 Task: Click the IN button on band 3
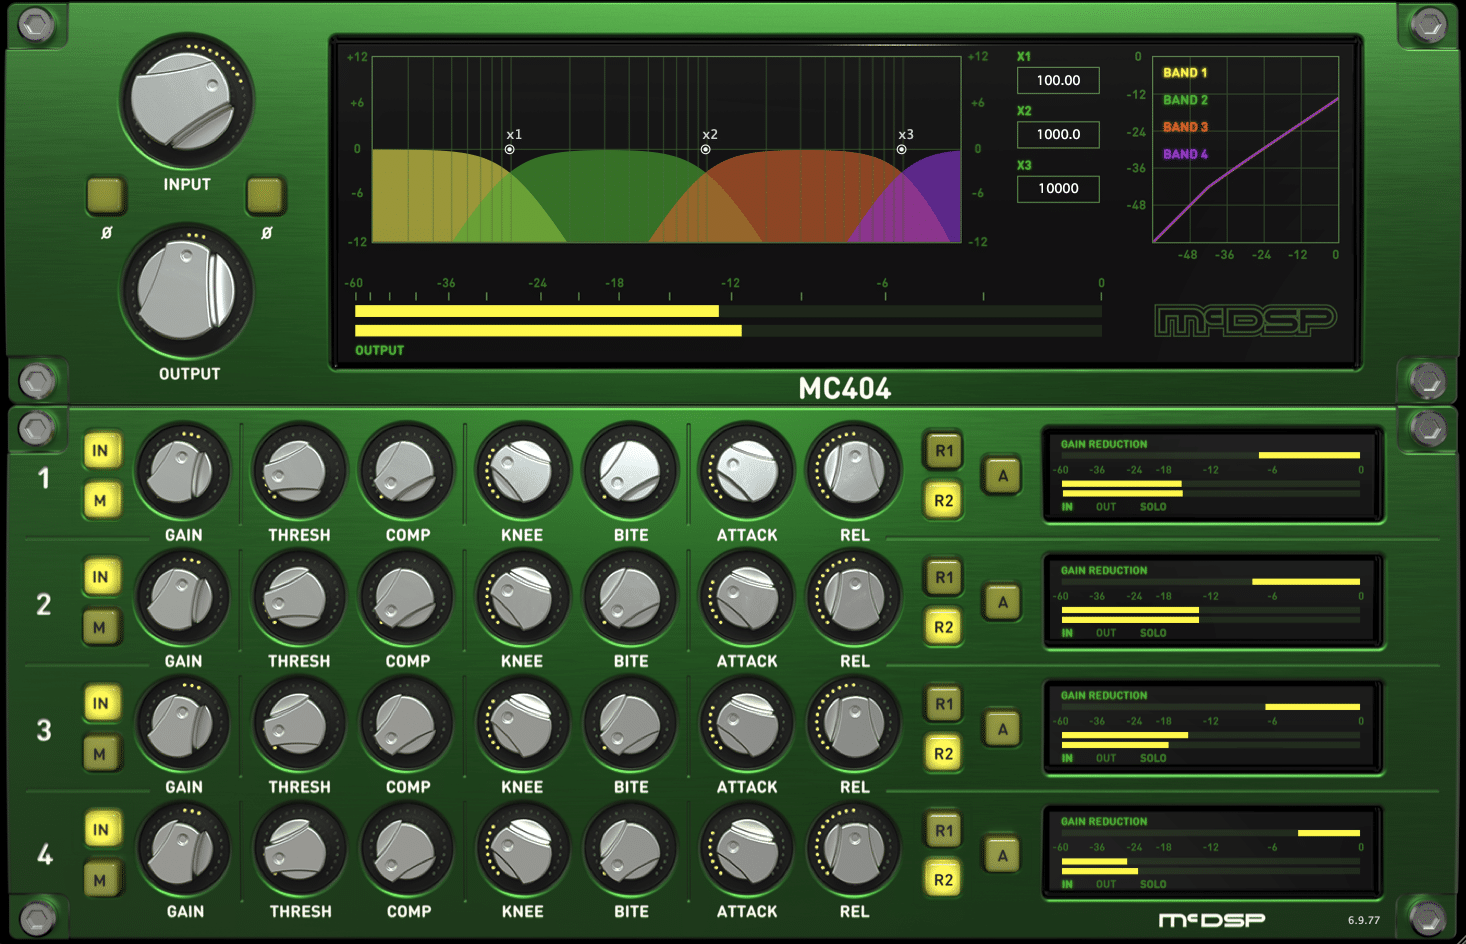(101, 704)
